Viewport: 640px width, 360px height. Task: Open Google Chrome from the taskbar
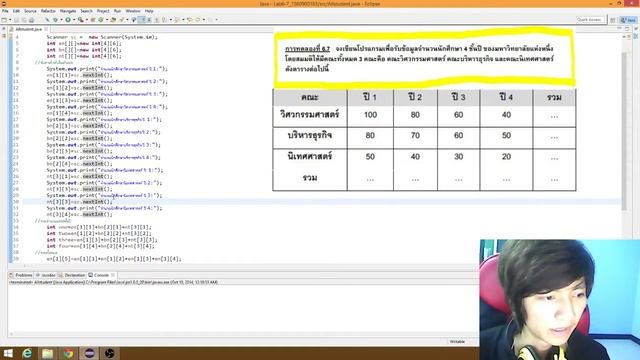pos(69,353)
